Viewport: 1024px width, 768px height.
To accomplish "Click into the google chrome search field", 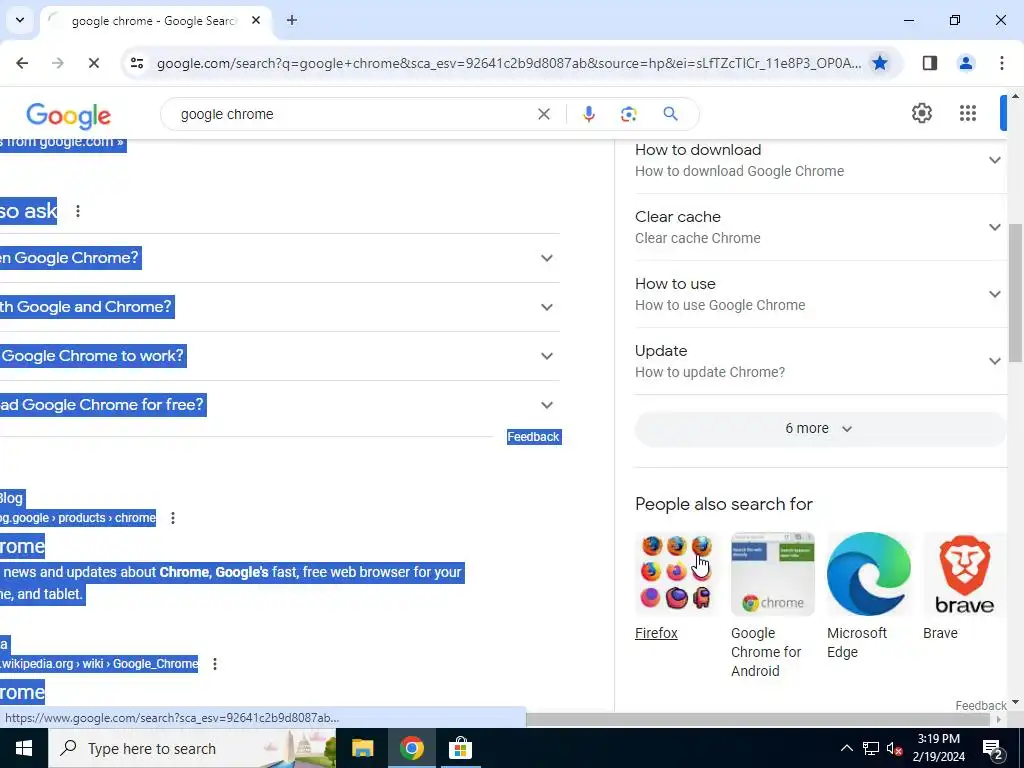I will point(353,114).
